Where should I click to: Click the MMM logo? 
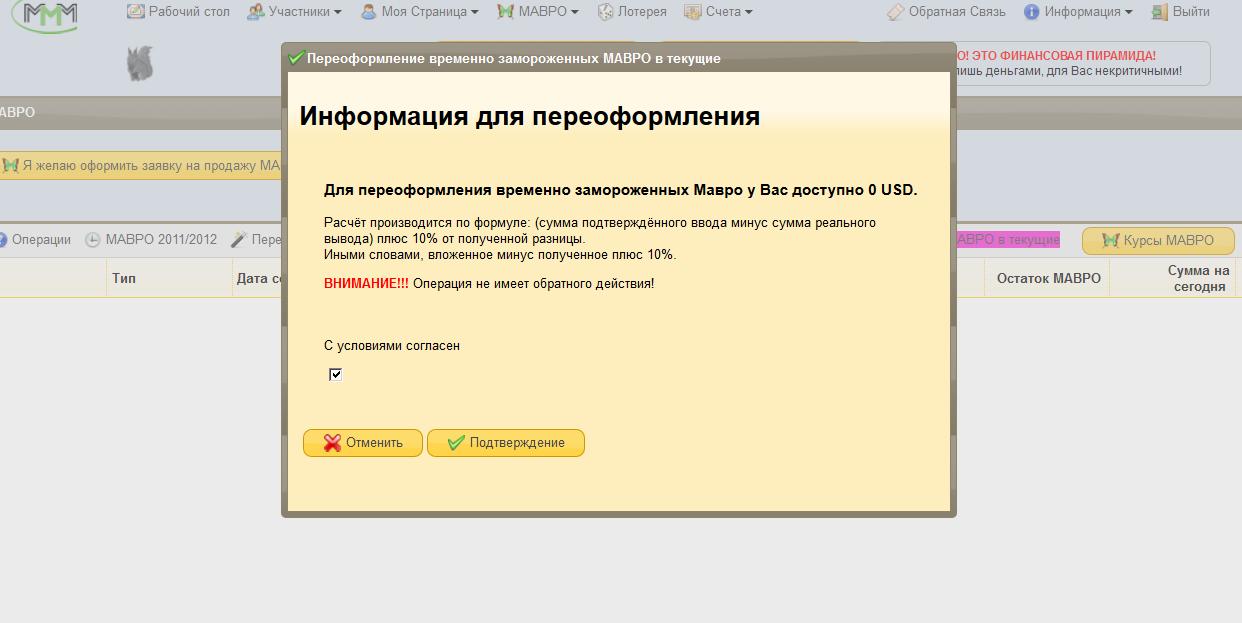(x=44, y=15)
